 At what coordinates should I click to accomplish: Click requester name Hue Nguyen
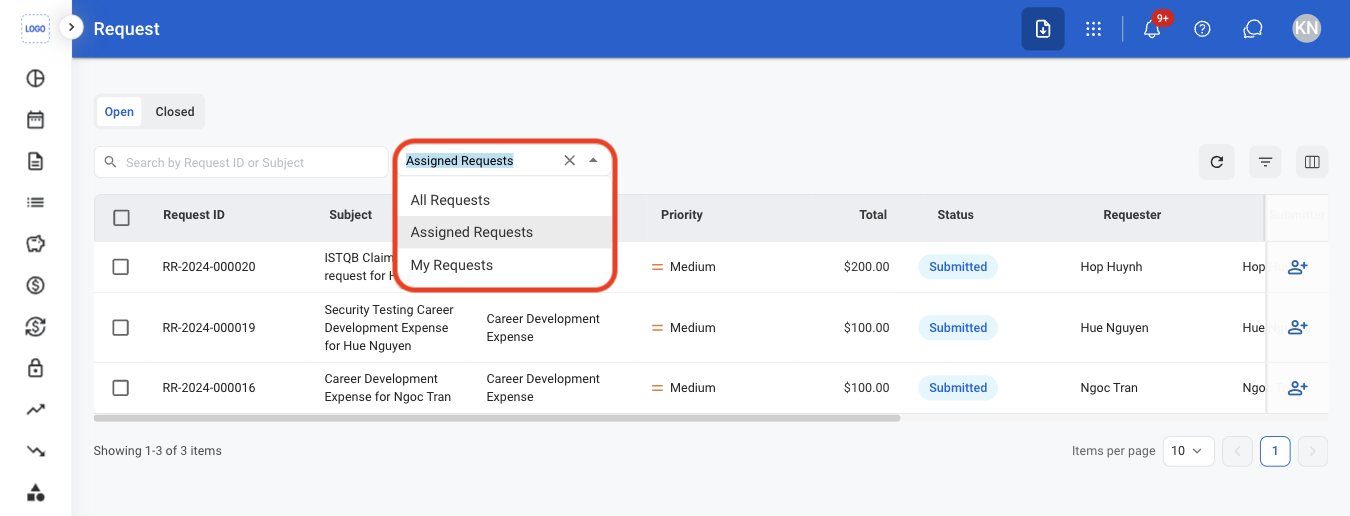pyautogui.click(x=1115, y=328)
